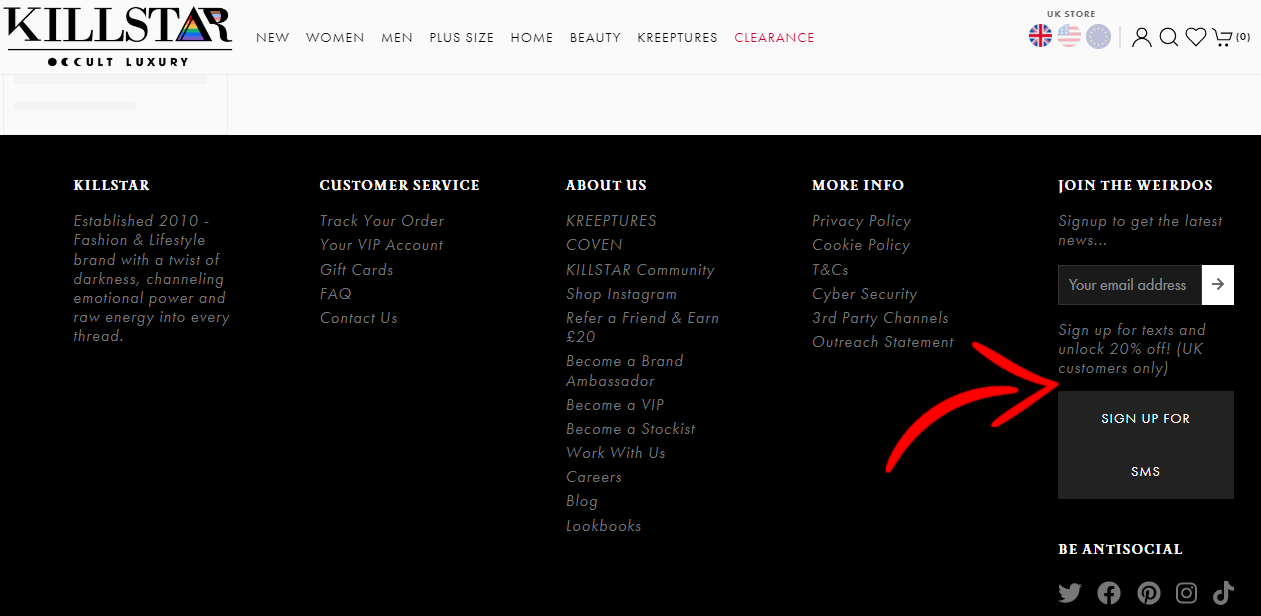Open the 3rd Party Channels link
The width and height of the screenshot is (1261, 616).
(x=880, y=318)
